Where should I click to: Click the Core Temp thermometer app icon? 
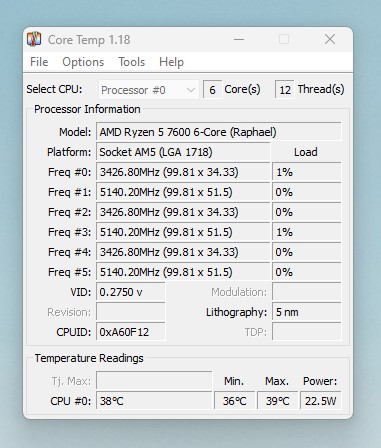pyautogui.click(x=34, y=39)
